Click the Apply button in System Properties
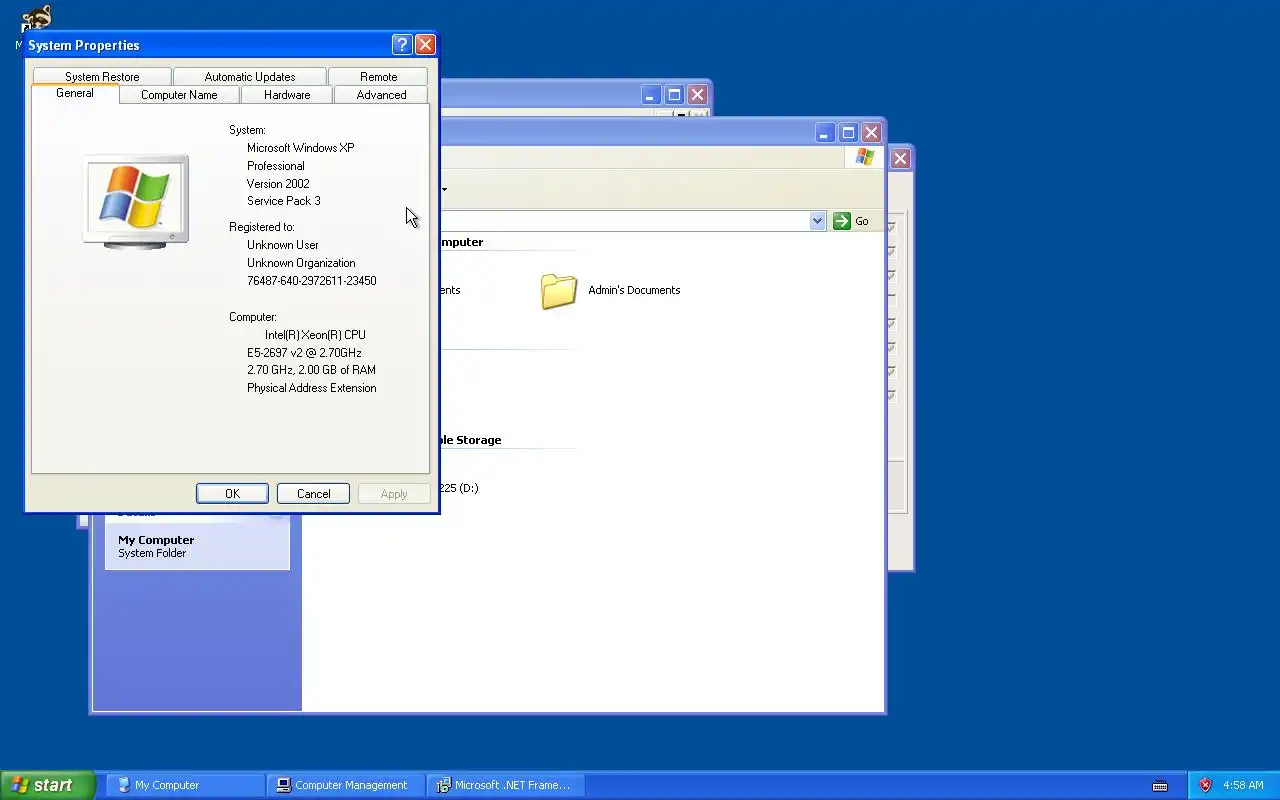1280x800 pixels. (394, 493)
